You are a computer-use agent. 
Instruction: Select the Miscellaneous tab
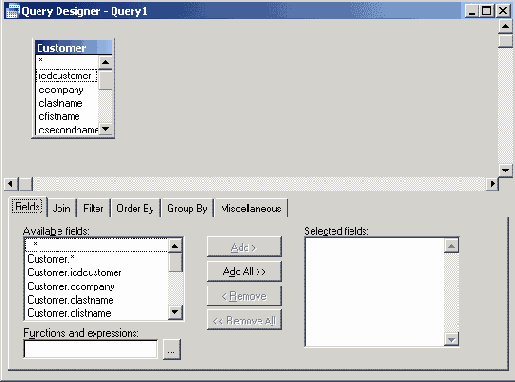pos(251,208)
